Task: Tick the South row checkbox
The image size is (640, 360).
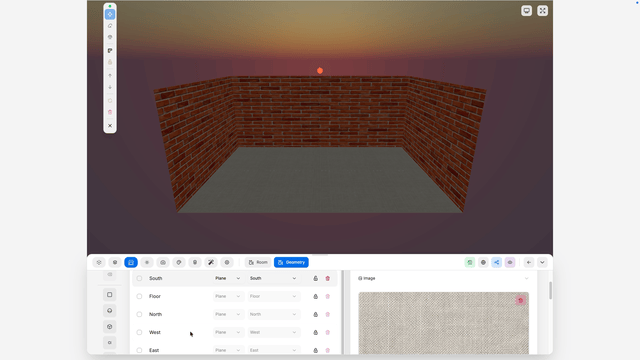Action: tap(139, 278)
